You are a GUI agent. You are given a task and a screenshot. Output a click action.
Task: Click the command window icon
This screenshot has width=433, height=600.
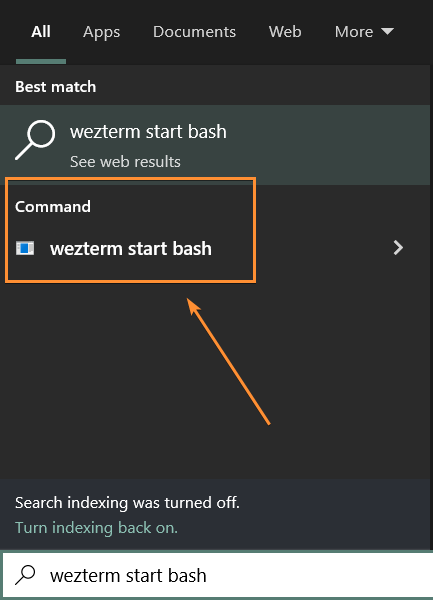pos(25,248)
